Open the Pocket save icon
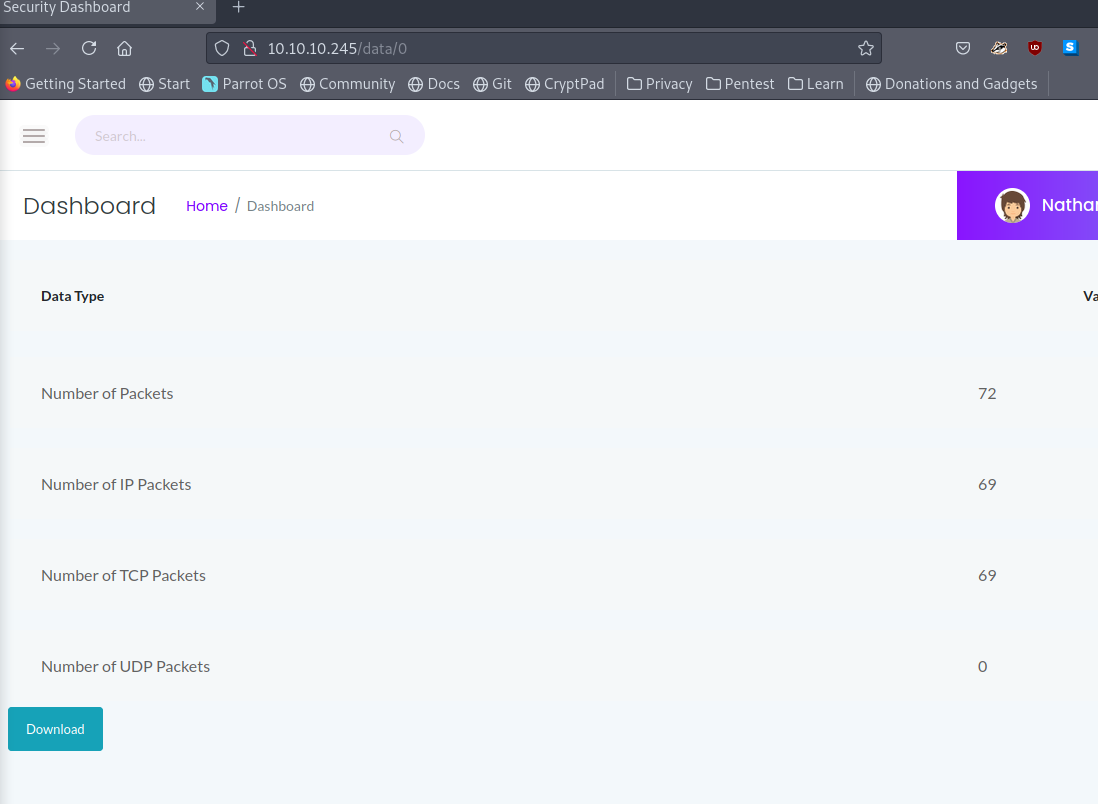 click(963, 48)
